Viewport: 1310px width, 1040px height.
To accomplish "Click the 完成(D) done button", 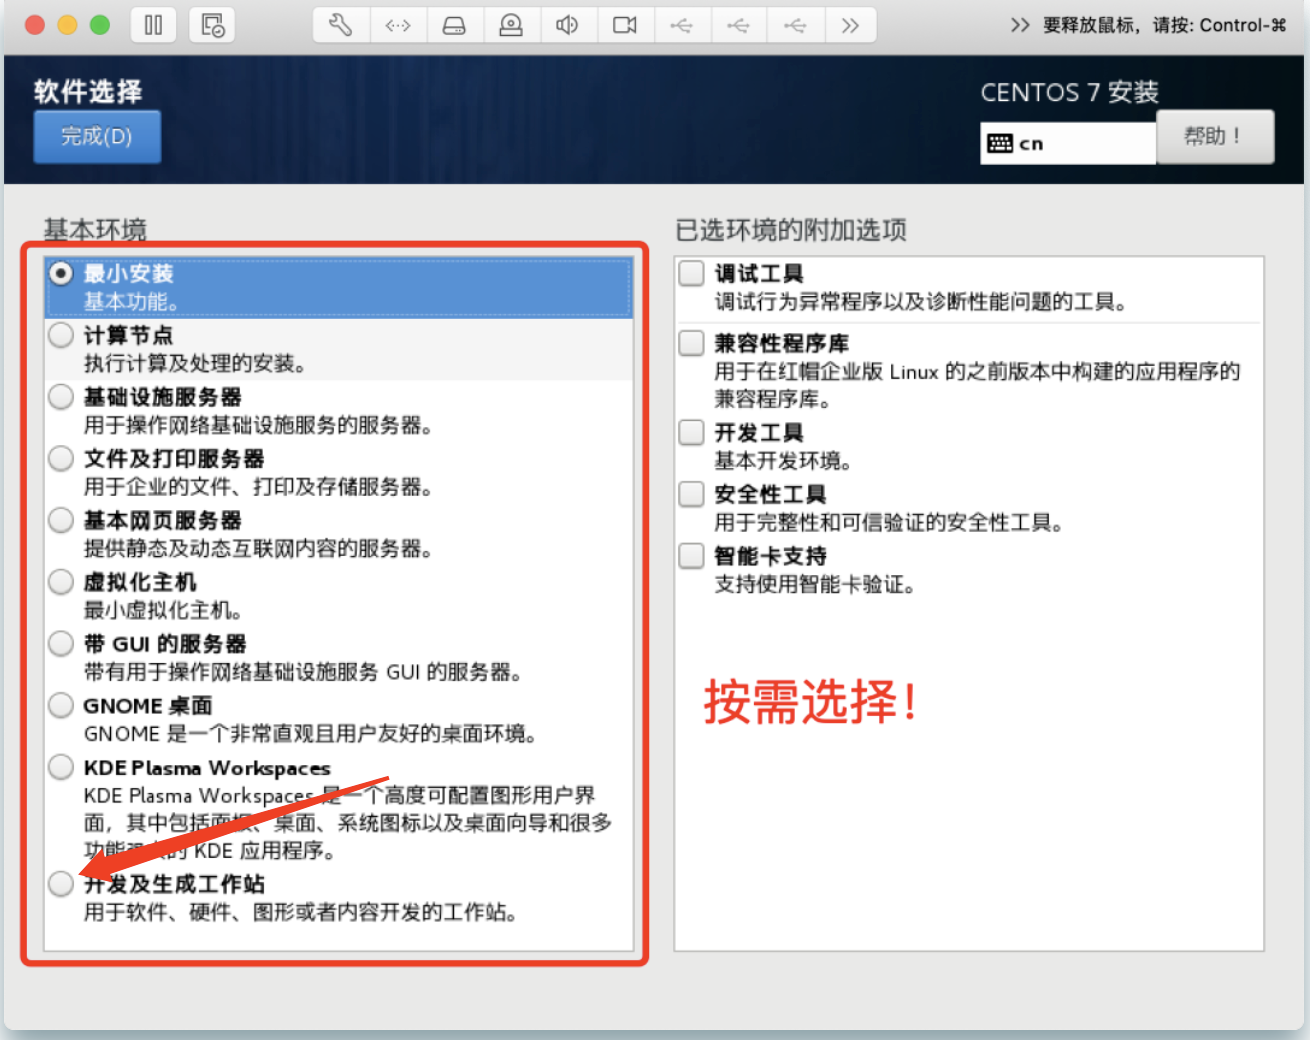I will pyautogui.click(x=97, y=136).
